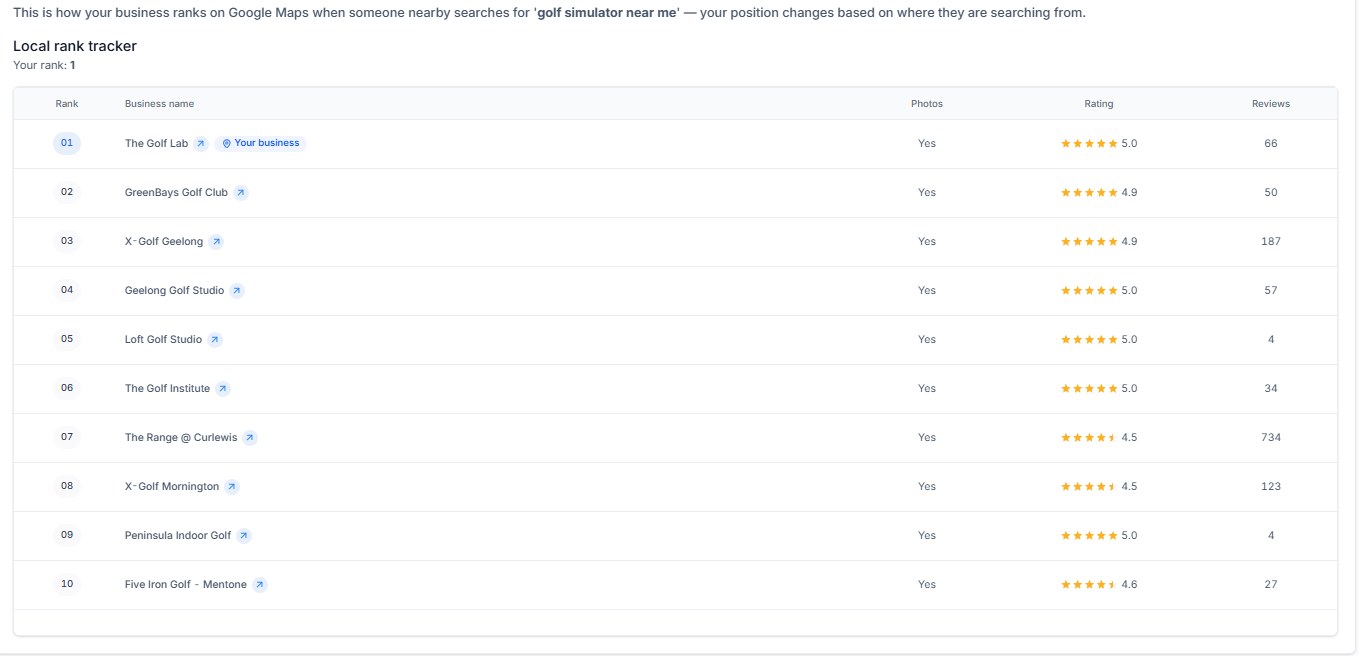1359x656 pixels.
Task: Select the rank 05 badge
Action: [x=67, y=339]
